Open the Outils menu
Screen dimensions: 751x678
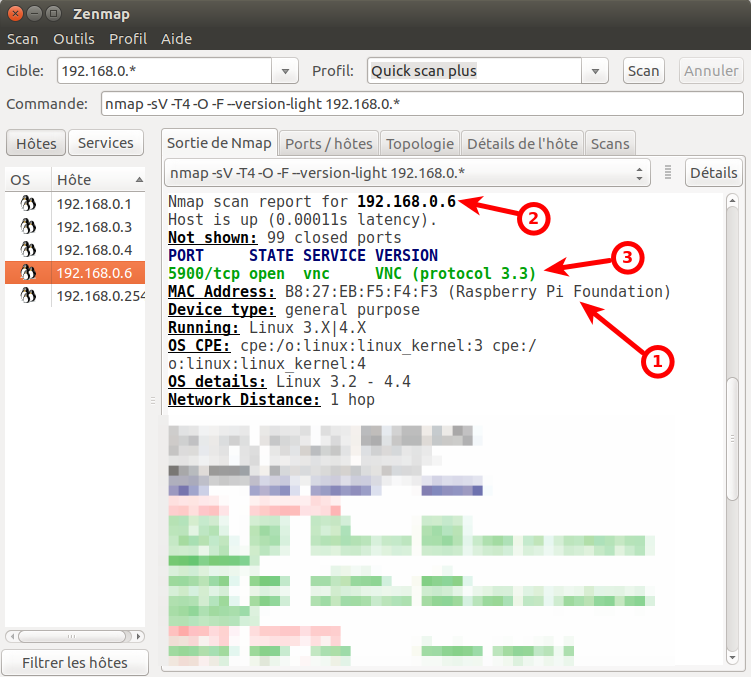[74, 39]
